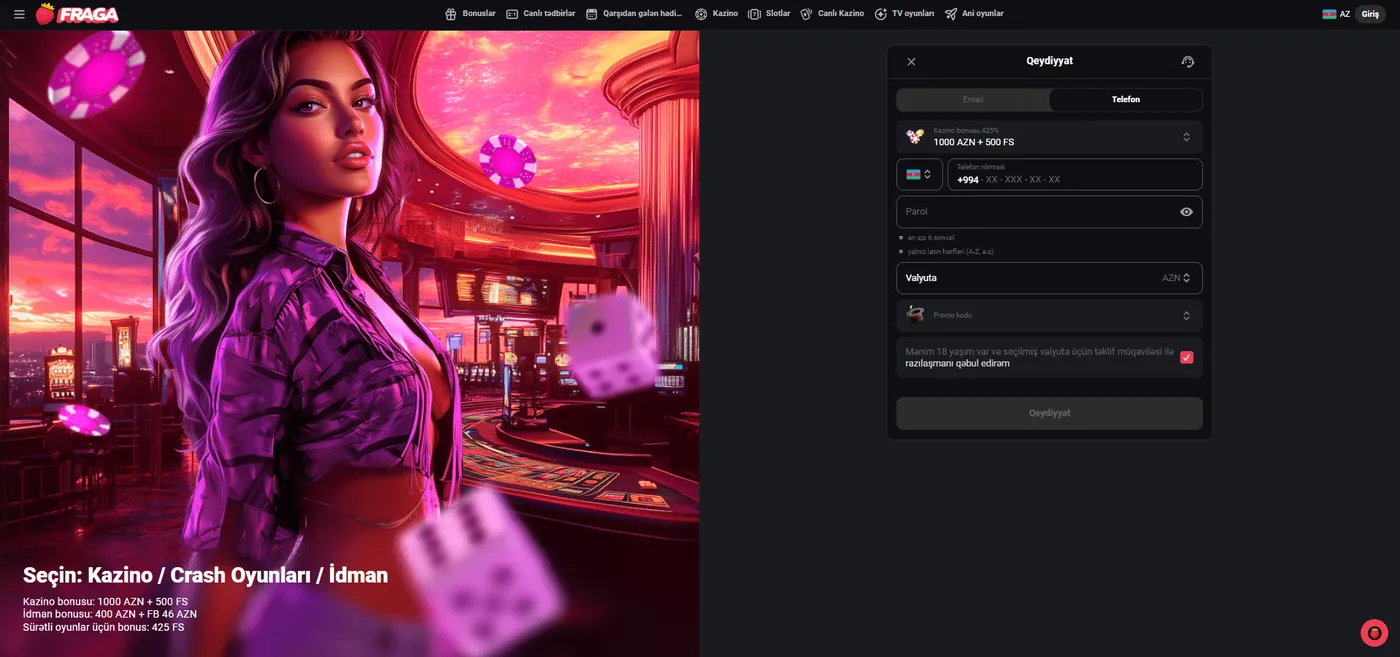Go to Slotlar section
This screenshot has width=1400, height=657.
[x=769, y=14]
